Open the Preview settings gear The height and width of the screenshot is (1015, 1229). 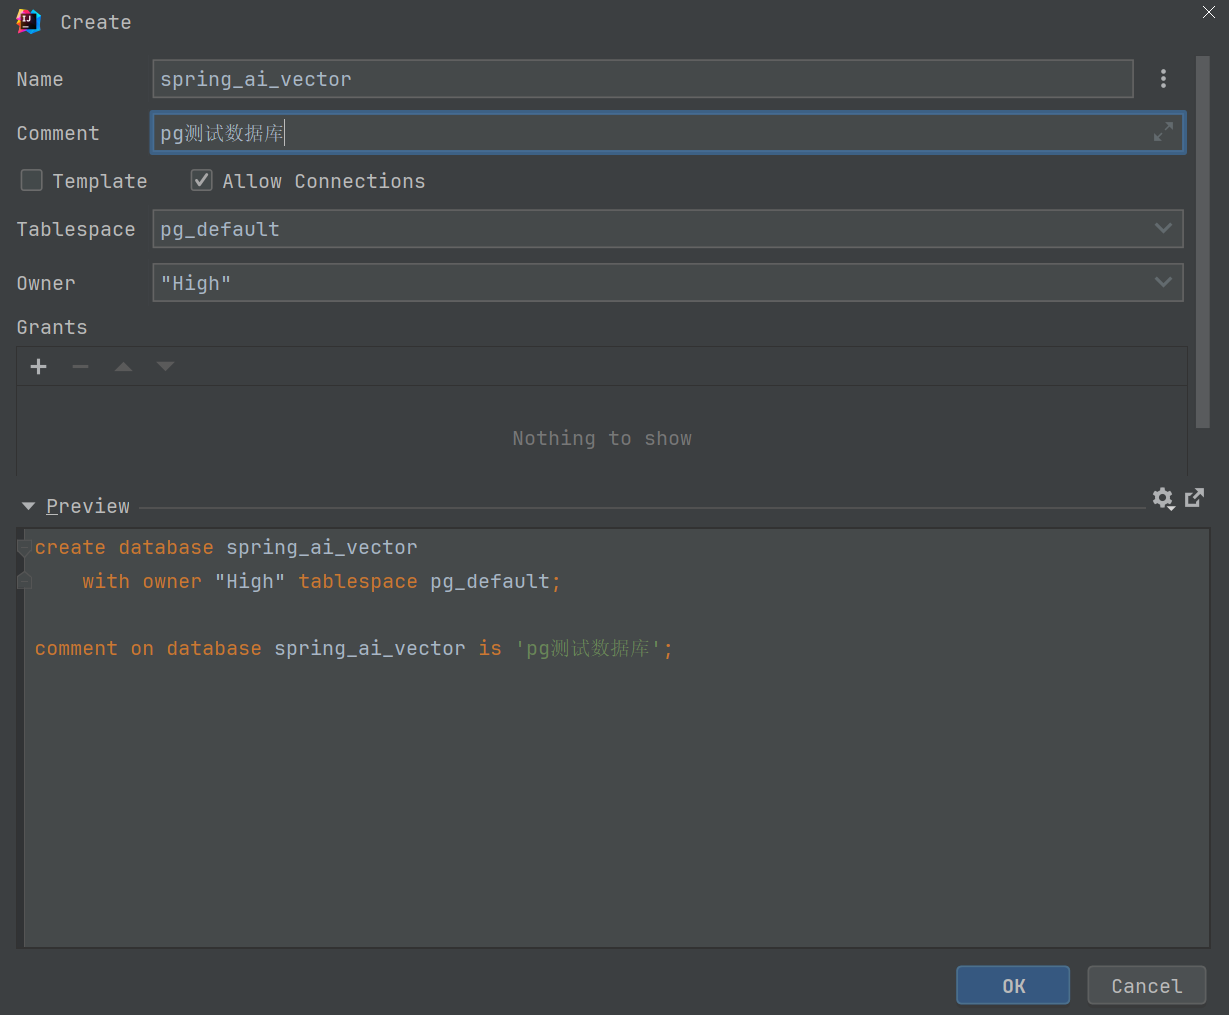tap(1162, 498)
